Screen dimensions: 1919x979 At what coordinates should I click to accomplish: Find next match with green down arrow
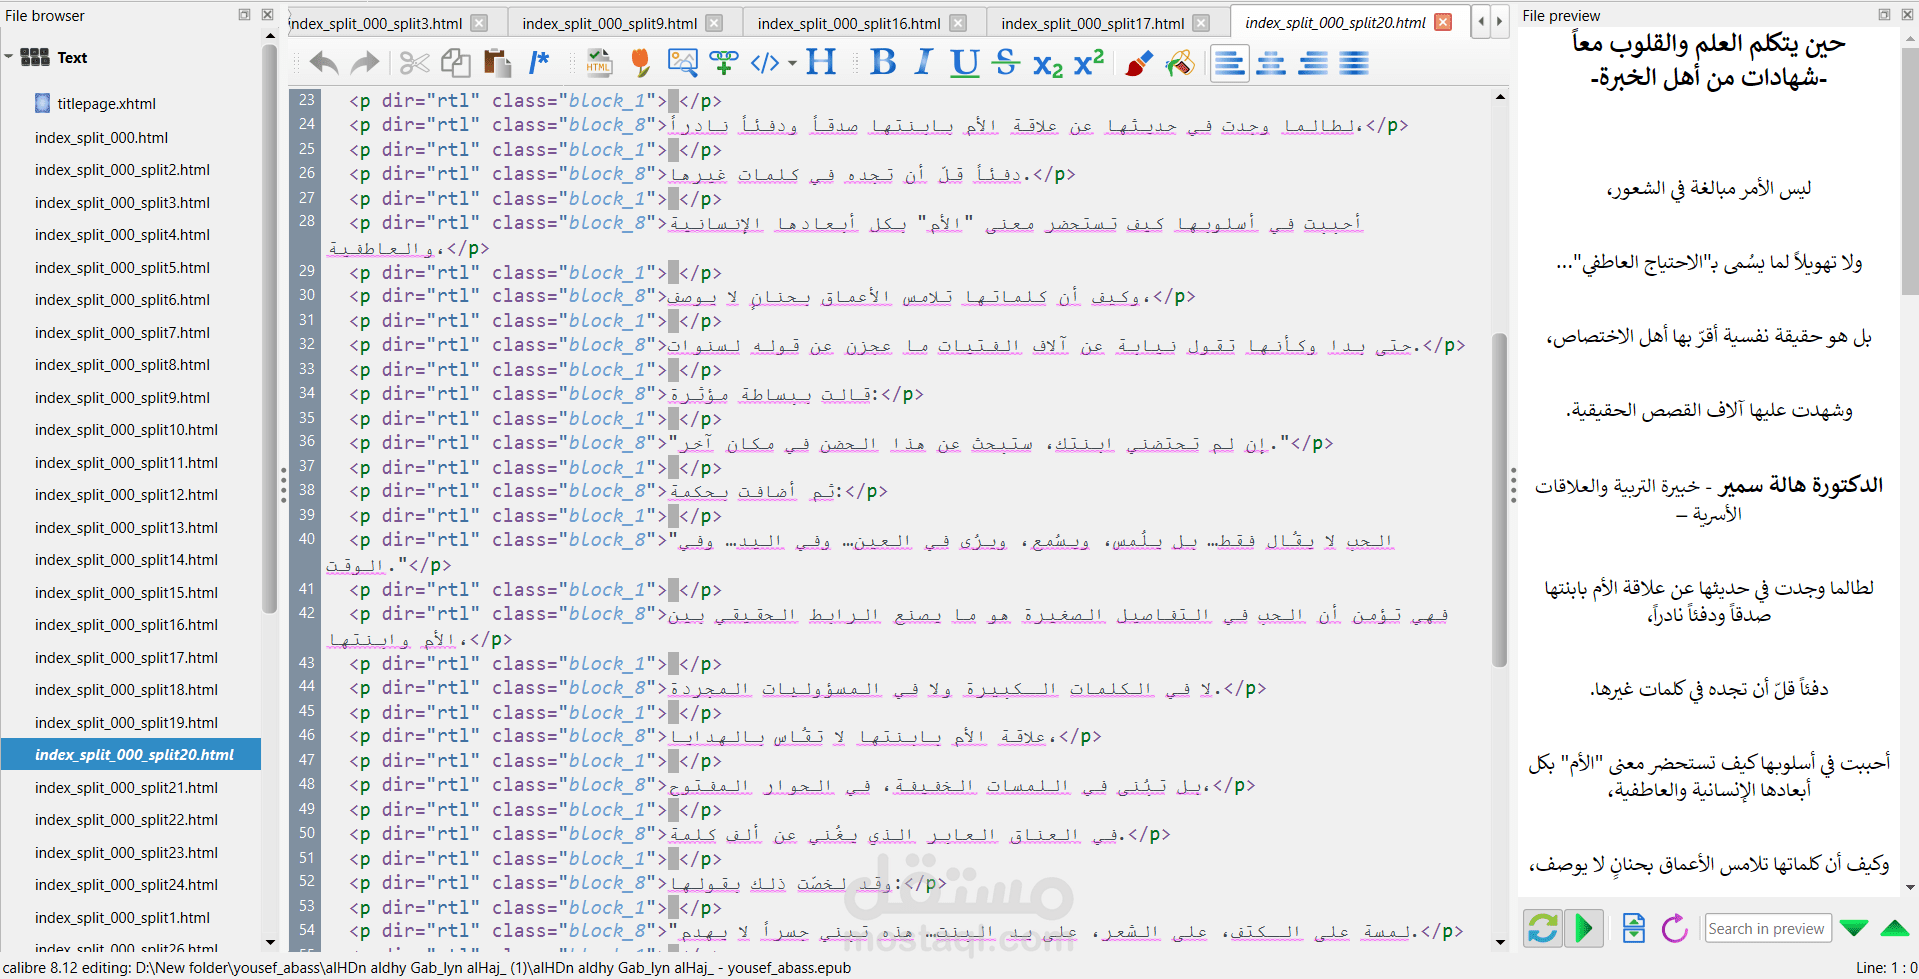click(x=1854, y=928)
